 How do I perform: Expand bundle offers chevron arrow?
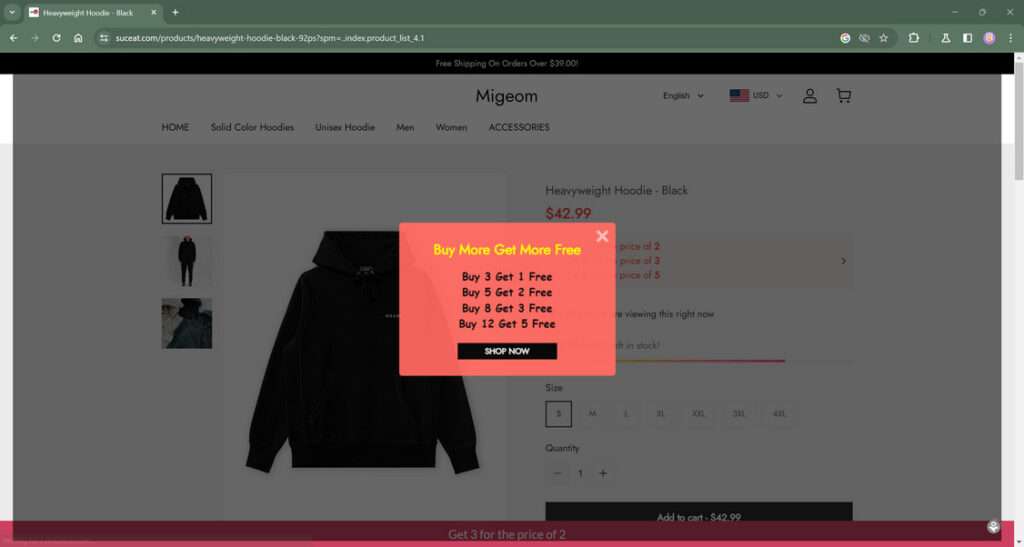pos(843,261)
